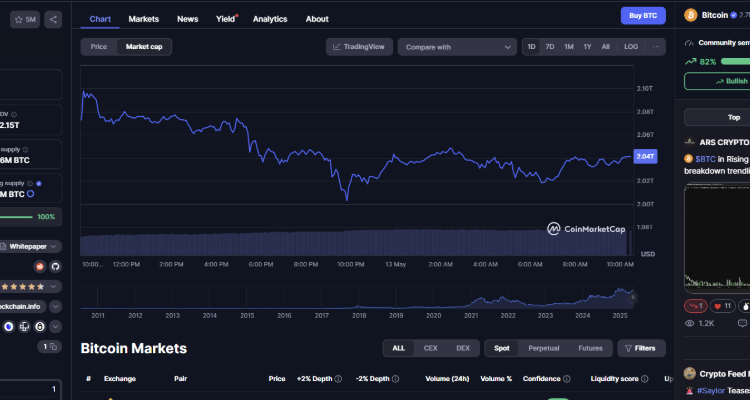
Task: Click the Buy BTC button
Action: tap(643, 16)
